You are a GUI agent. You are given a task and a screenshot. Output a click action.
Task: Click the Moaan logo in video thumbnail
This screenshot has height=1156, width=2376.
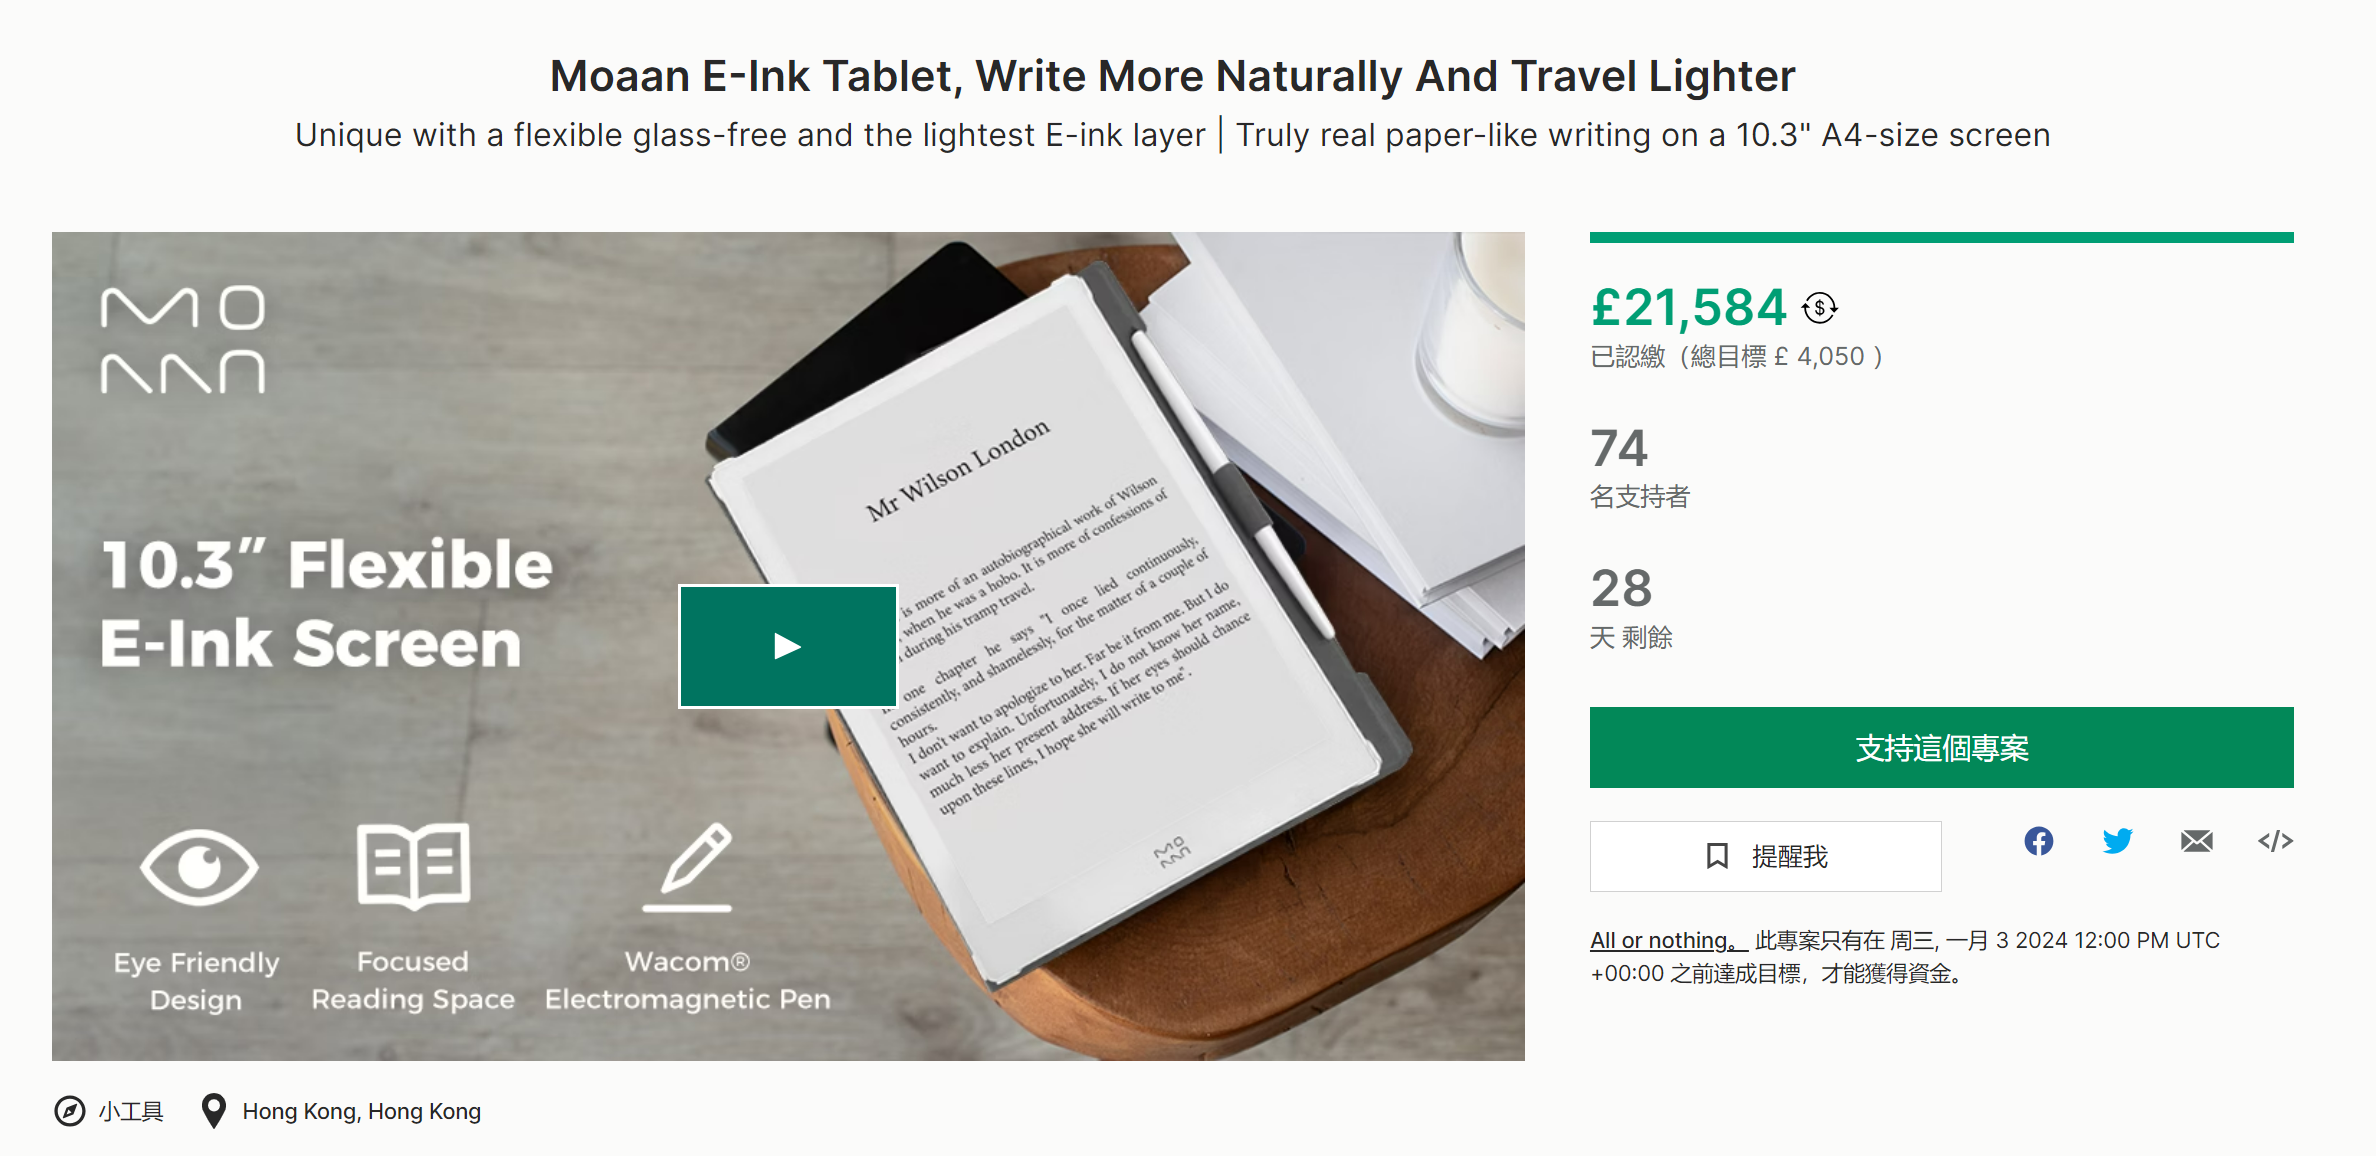pyautogui.click(x=183, y=340)
